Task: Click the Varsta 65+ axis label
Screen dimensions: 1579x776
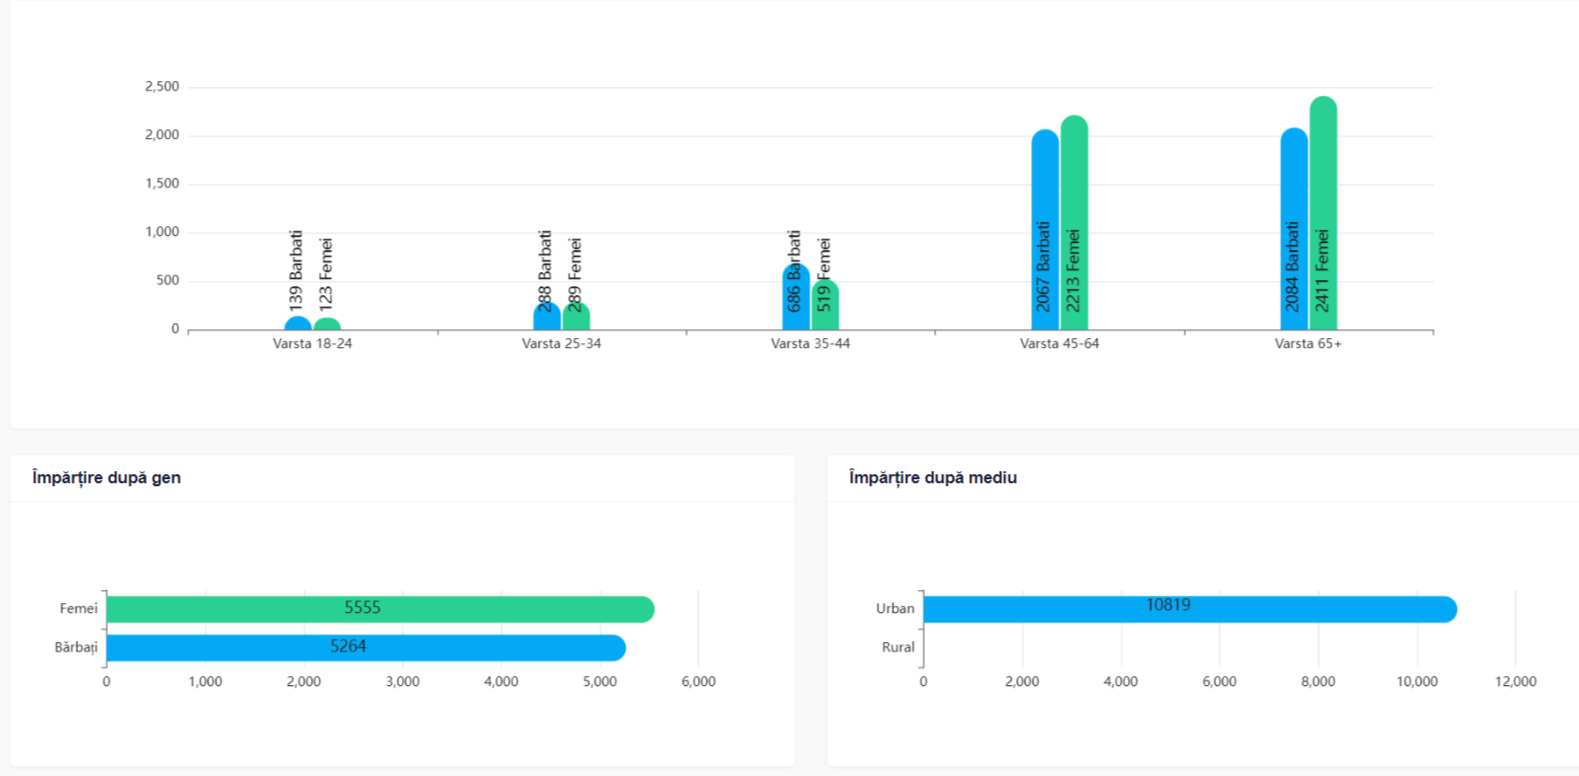Action: pos(1308,344)
